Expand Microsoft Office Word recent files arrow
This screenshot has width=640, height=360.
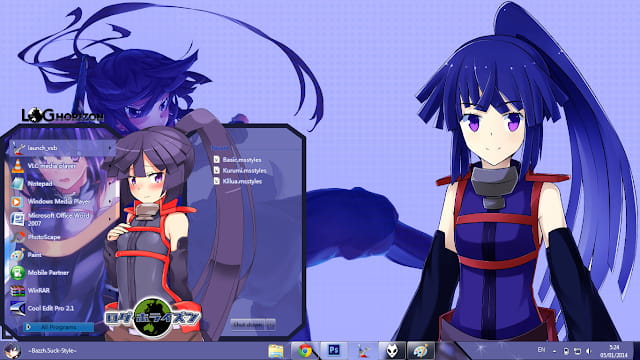click(x=110, y=219)
